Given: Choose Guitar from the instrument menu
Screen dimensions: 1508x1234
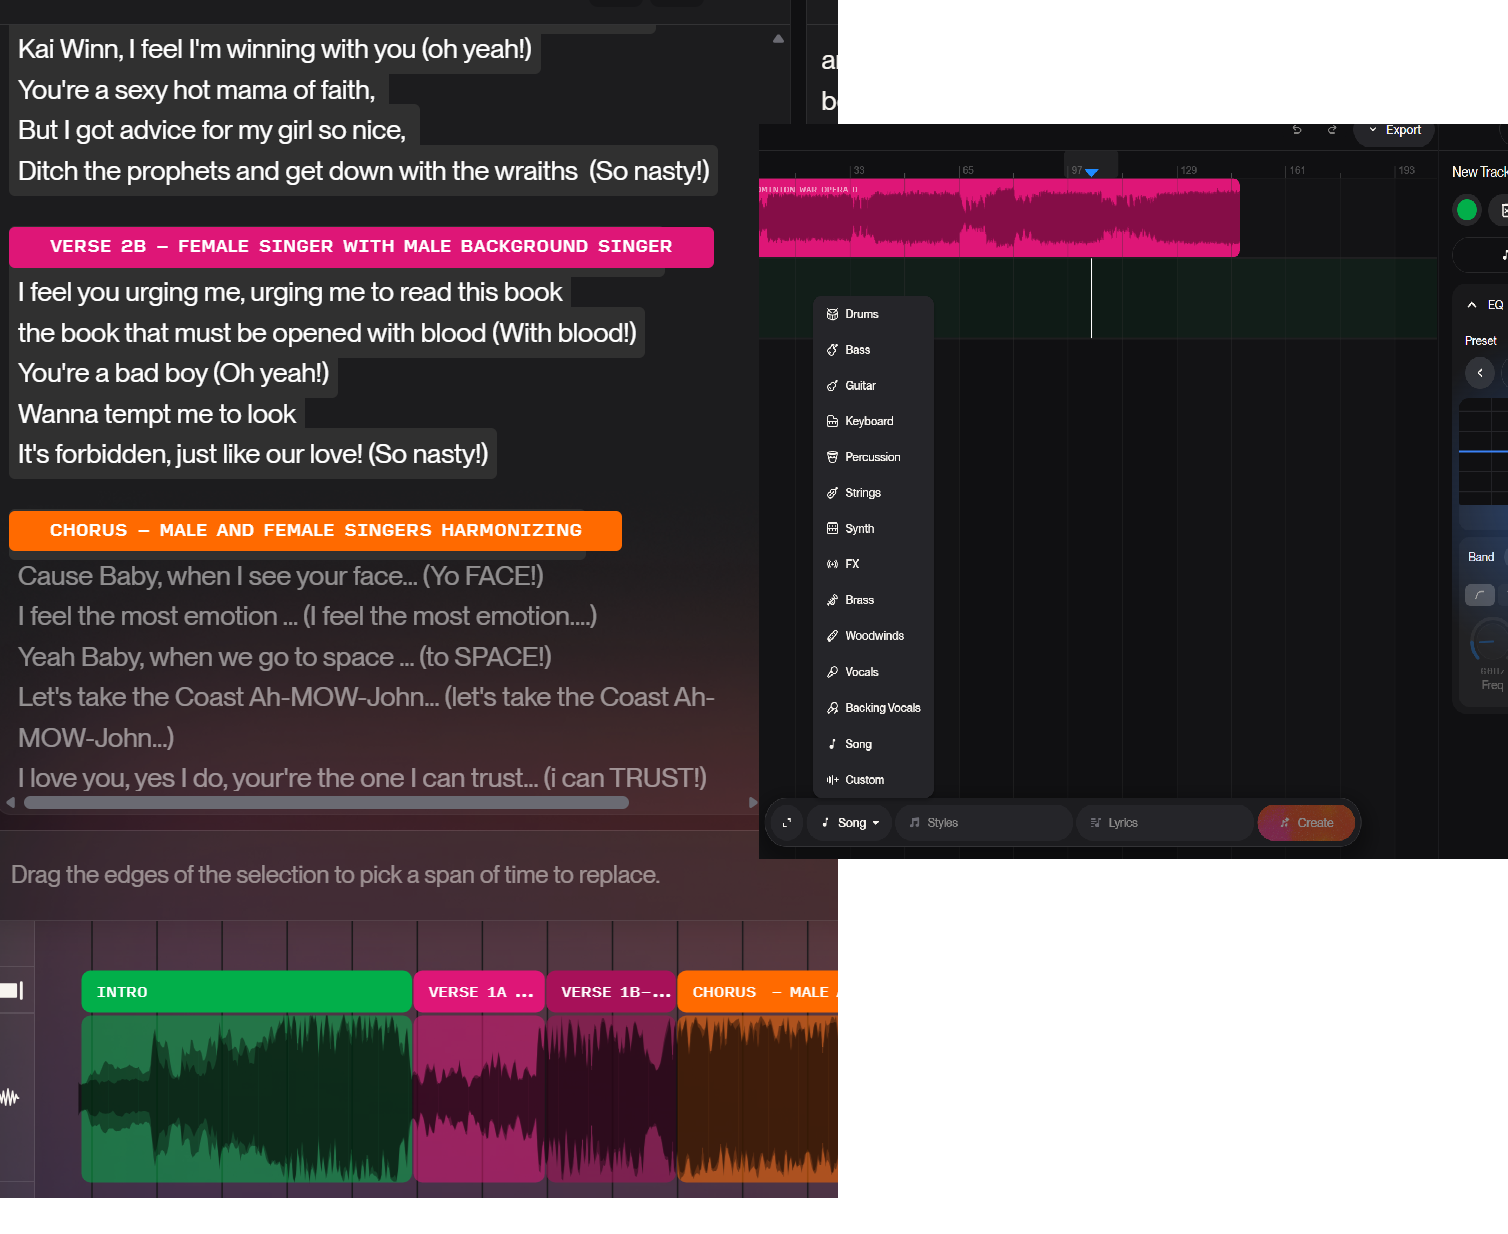Looking at the screenshot, I should coord(873,386).
